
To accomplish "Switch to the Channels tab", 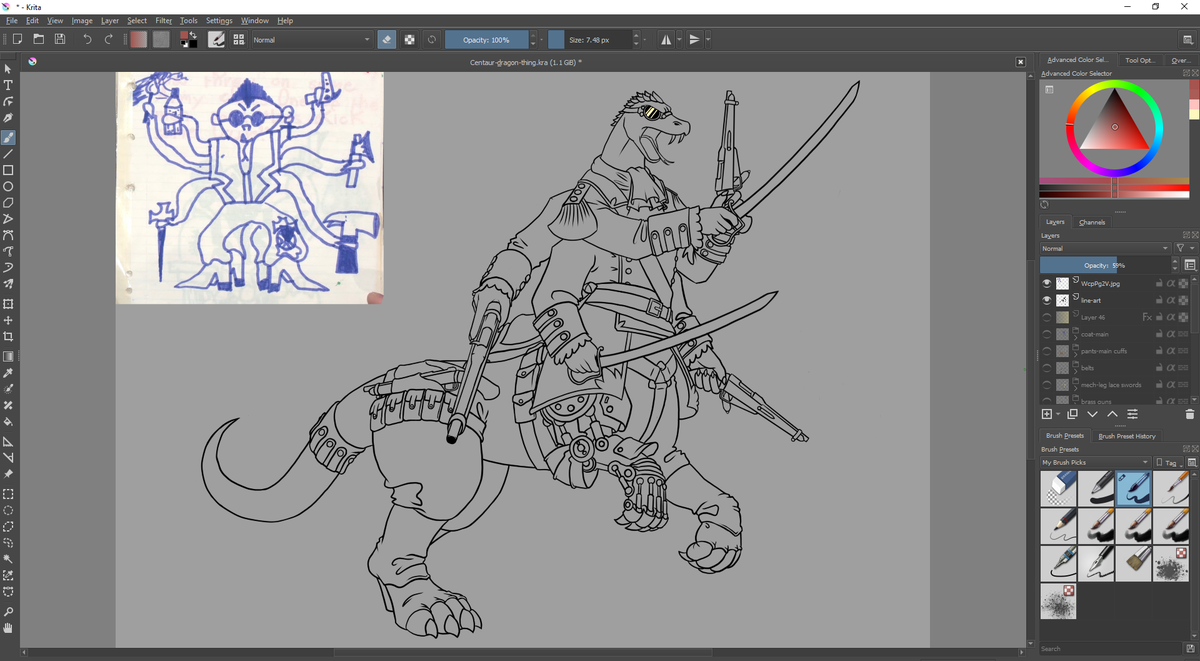I will click(x=1092, y=222).
